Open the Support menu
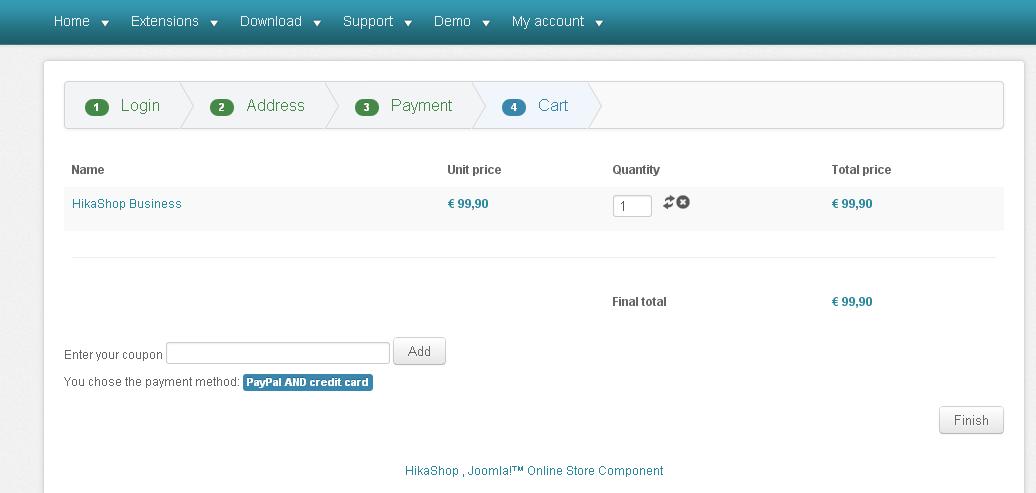 368,21
